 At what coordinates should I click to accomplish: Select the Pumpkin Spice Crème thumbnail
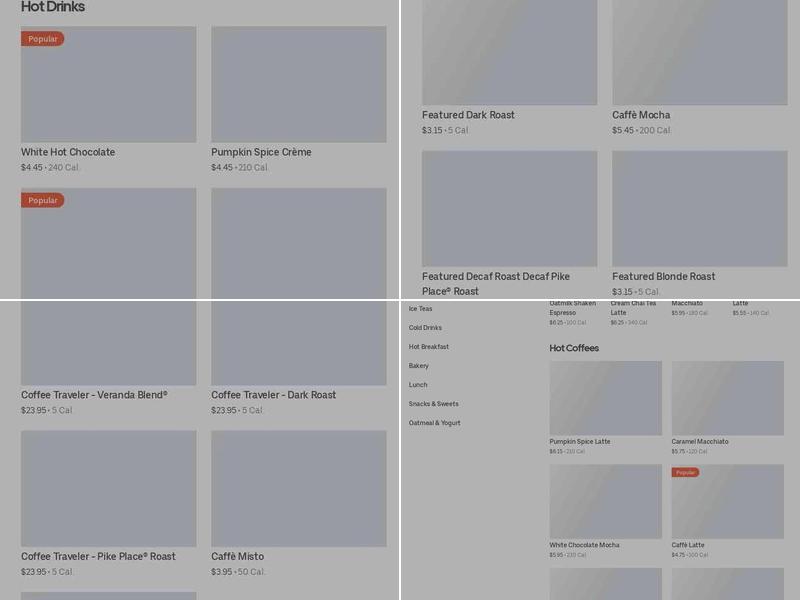[x=298, y=85]
